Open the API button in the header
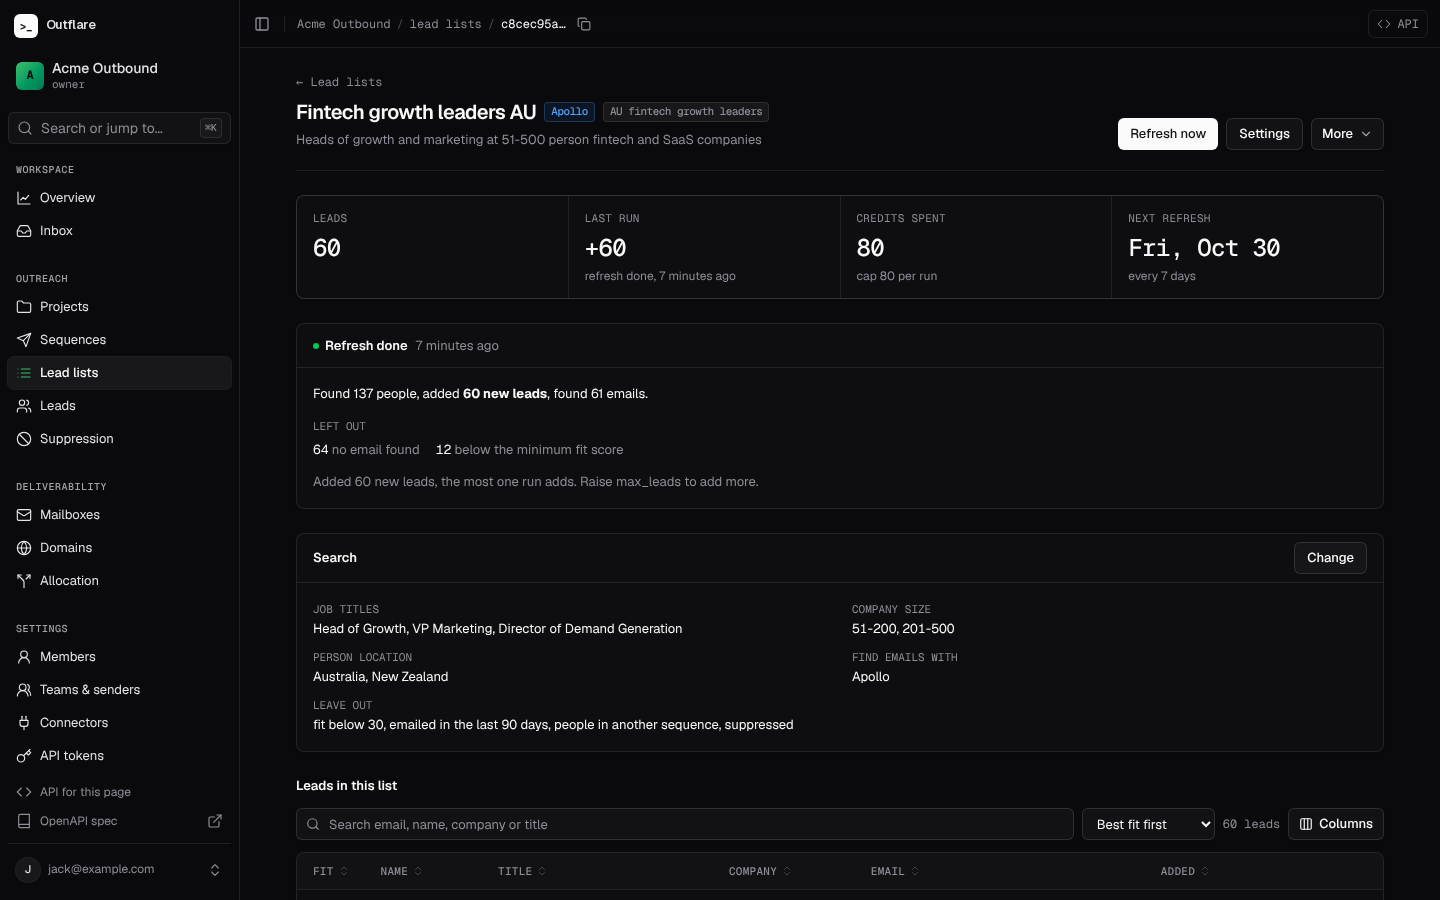1440x900 pixels. [x=1397, y=24]
